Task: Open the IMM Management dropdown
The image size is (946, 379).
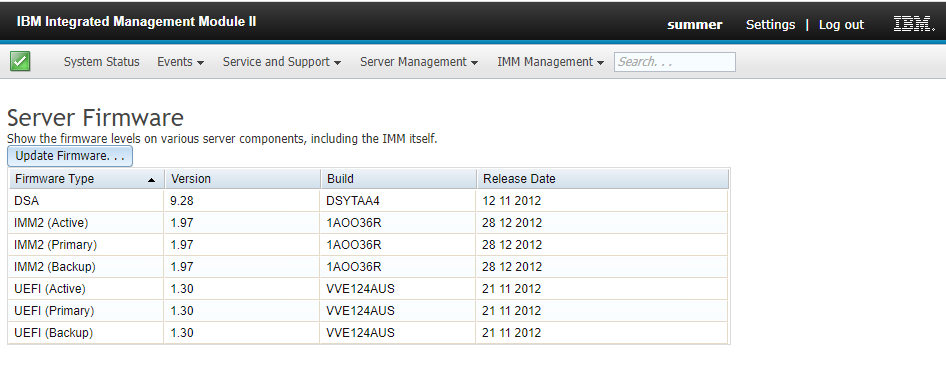Action: click(x=550, y=62)
